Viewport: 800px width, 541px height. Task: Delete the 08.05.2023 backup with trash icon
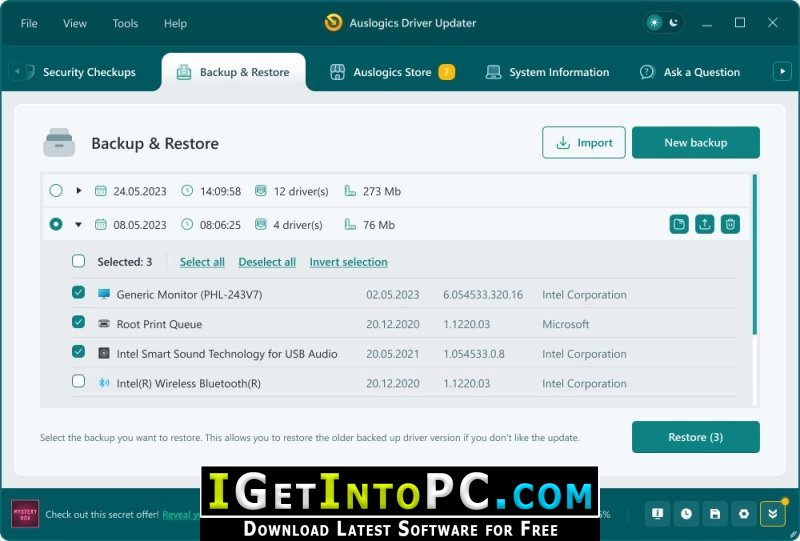click(x=730, y=224)
